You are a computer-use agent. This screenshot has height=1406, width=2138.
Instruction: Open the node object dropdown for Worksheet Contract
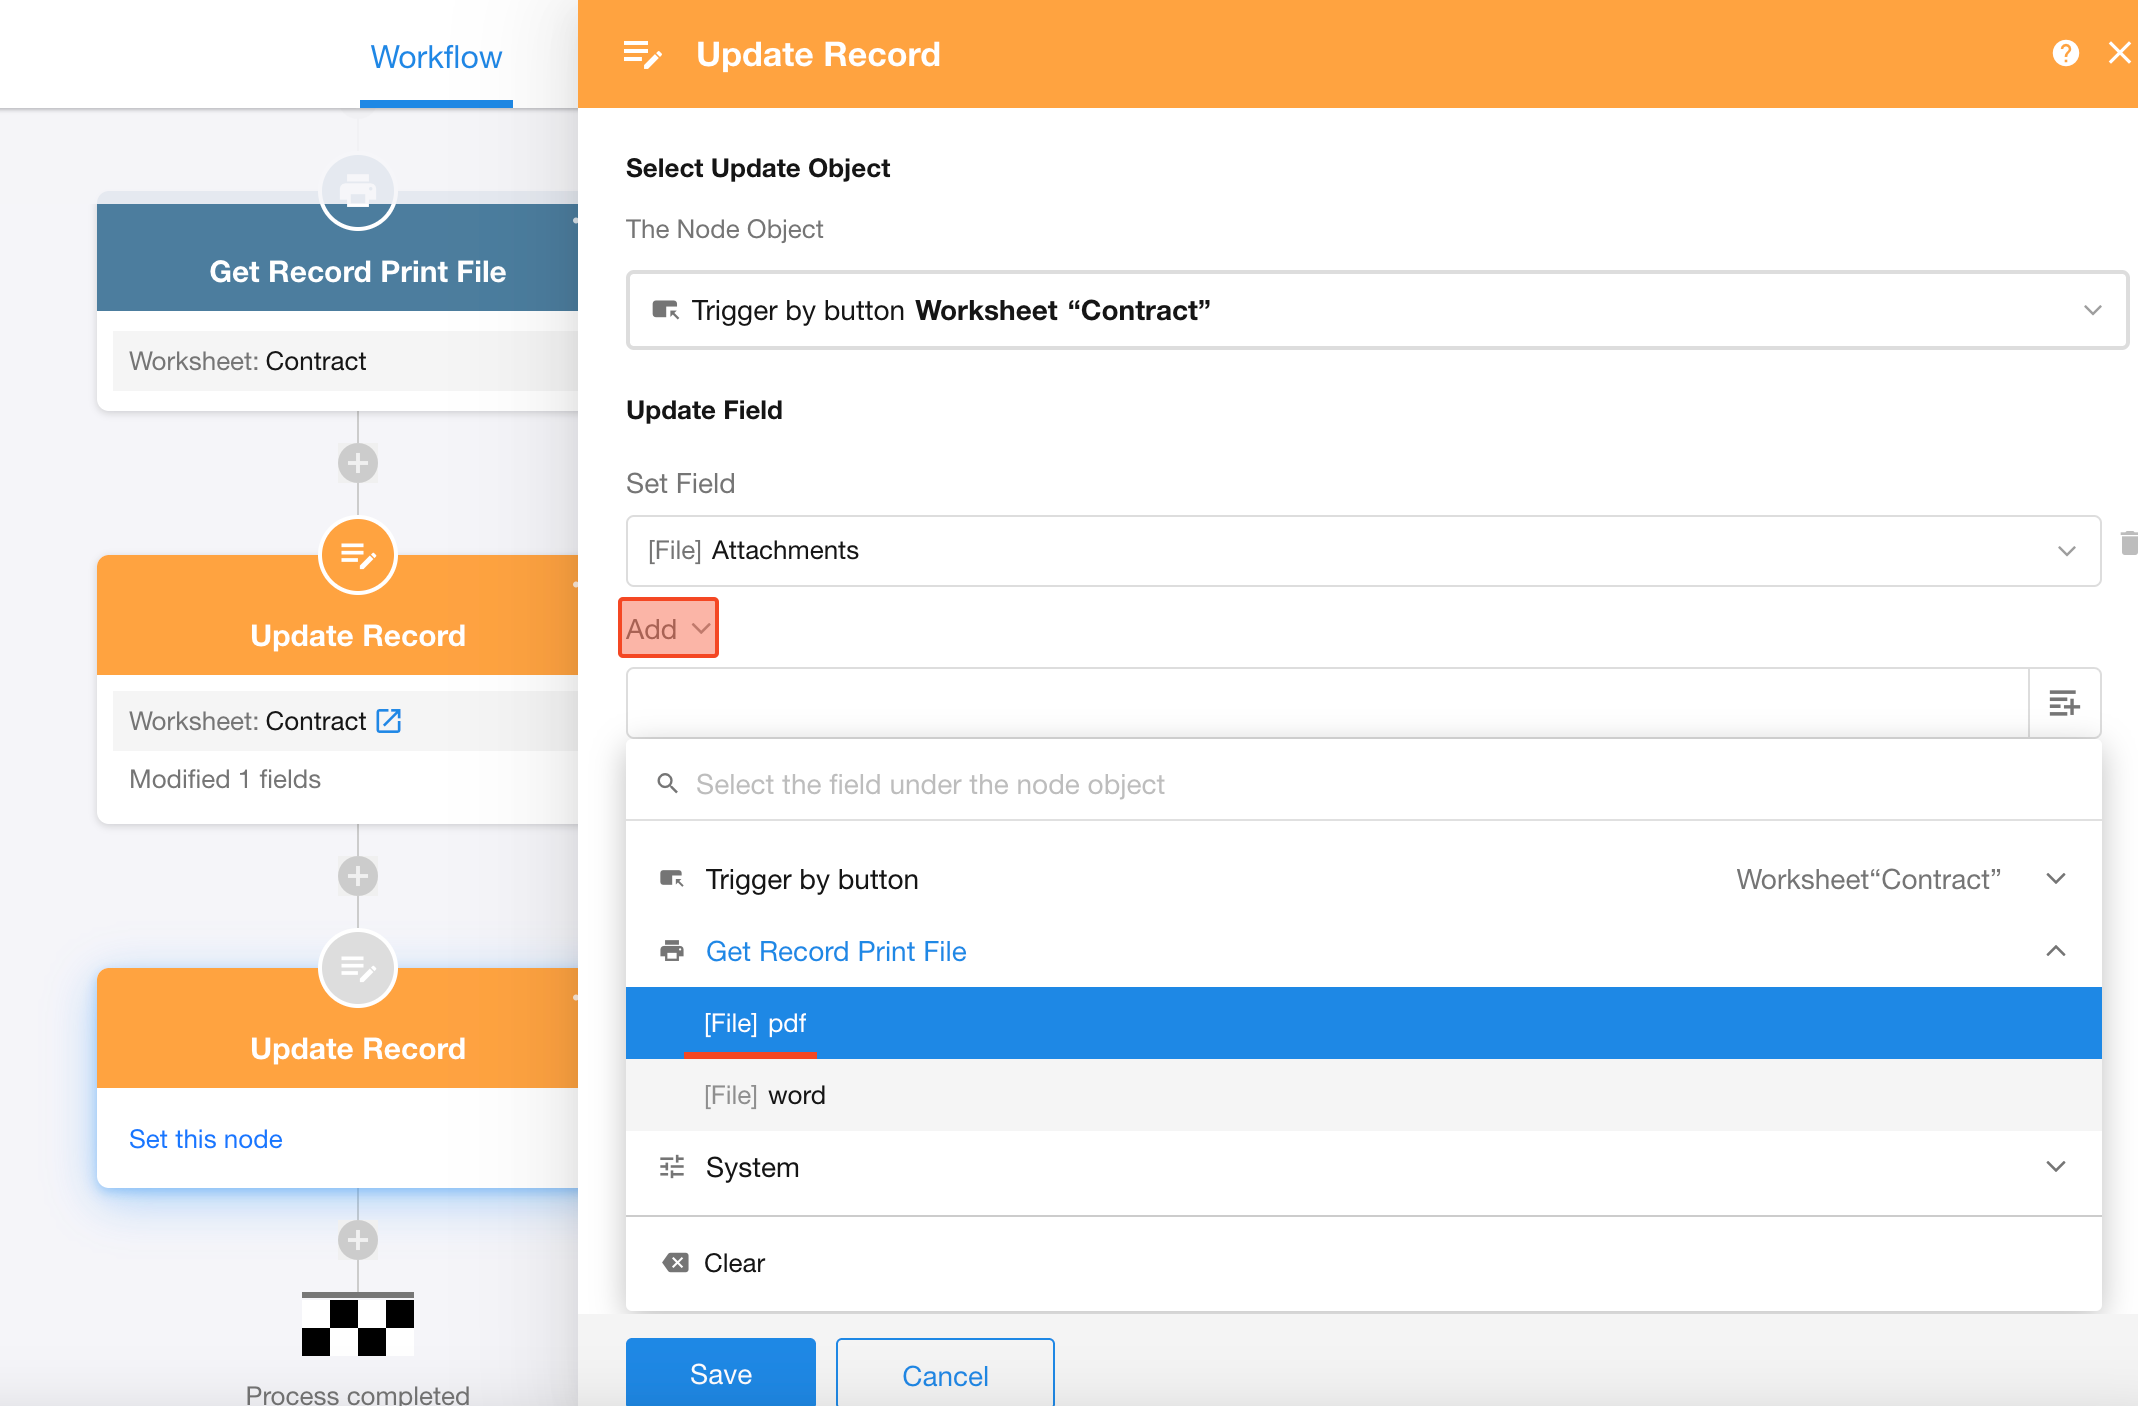tap(1376, 310)
